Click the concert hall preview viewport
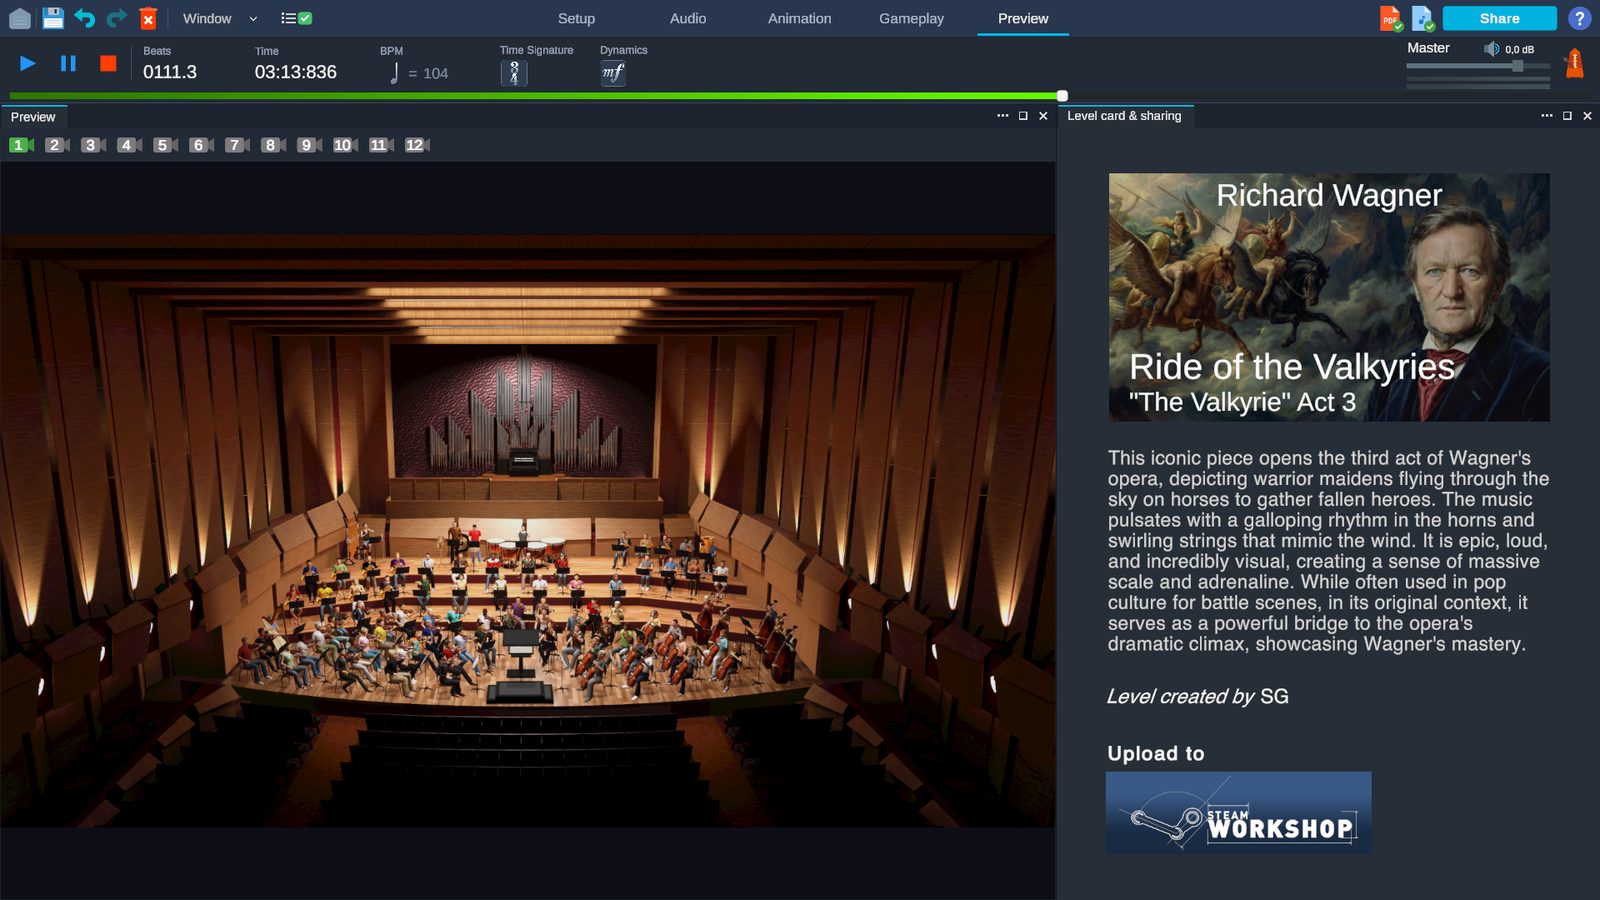Viewport: 1600px width, 900px height. click(x=527, y=531)
